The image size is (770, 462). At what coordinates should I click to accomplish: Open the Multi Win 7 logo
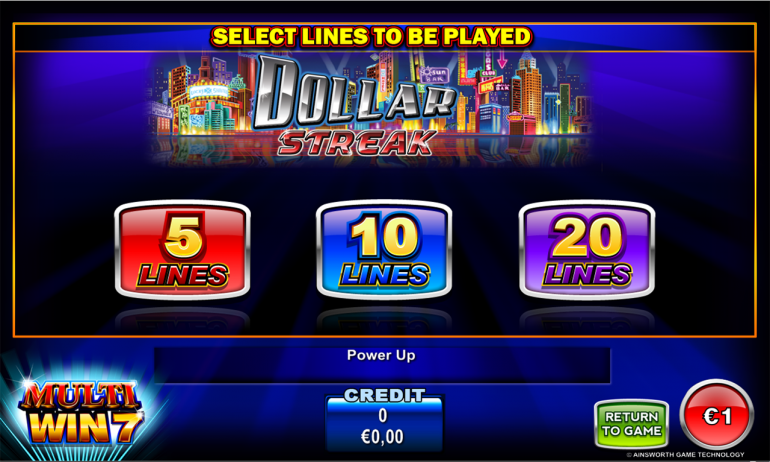click(x=81, y=411)
